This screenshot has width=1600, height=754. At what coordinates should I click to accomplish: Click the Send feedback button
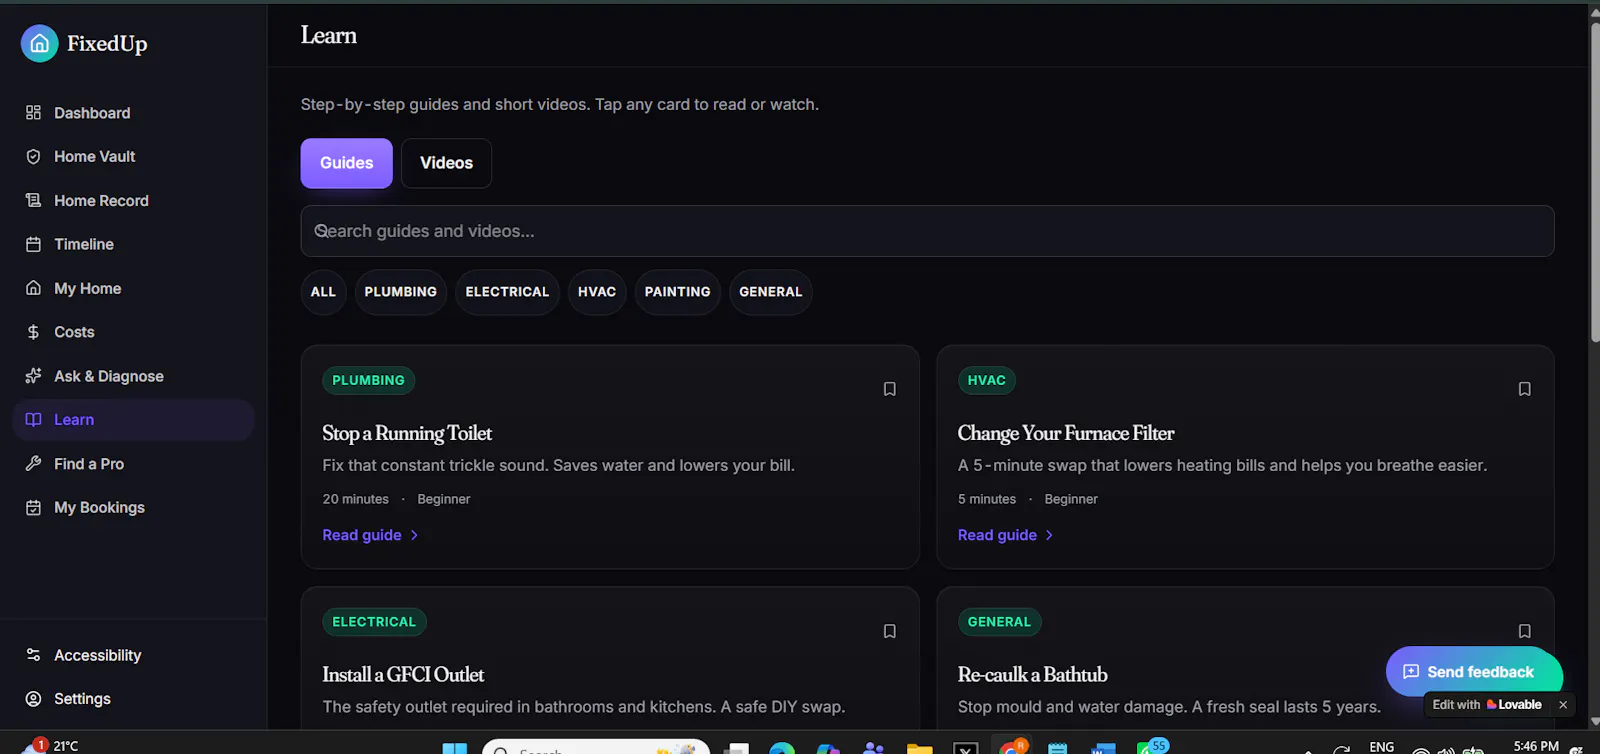point(1474,672)
